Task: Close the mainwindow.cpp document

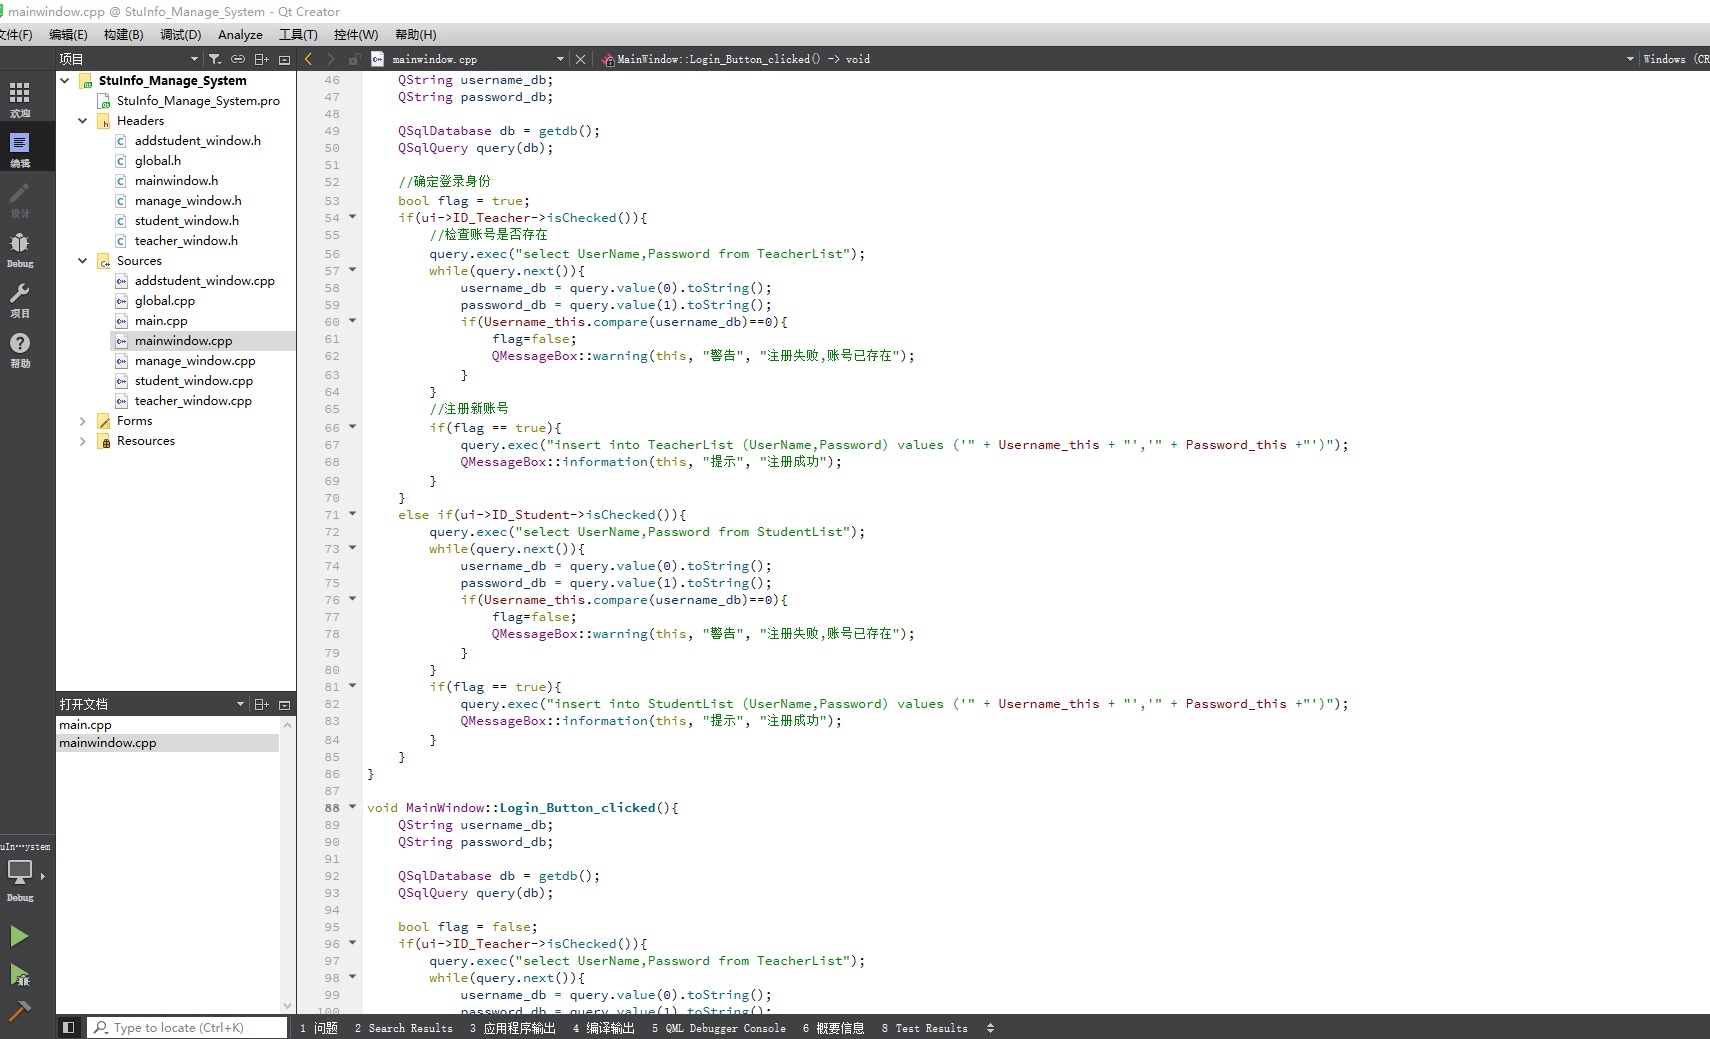Action: pos(580,59)
